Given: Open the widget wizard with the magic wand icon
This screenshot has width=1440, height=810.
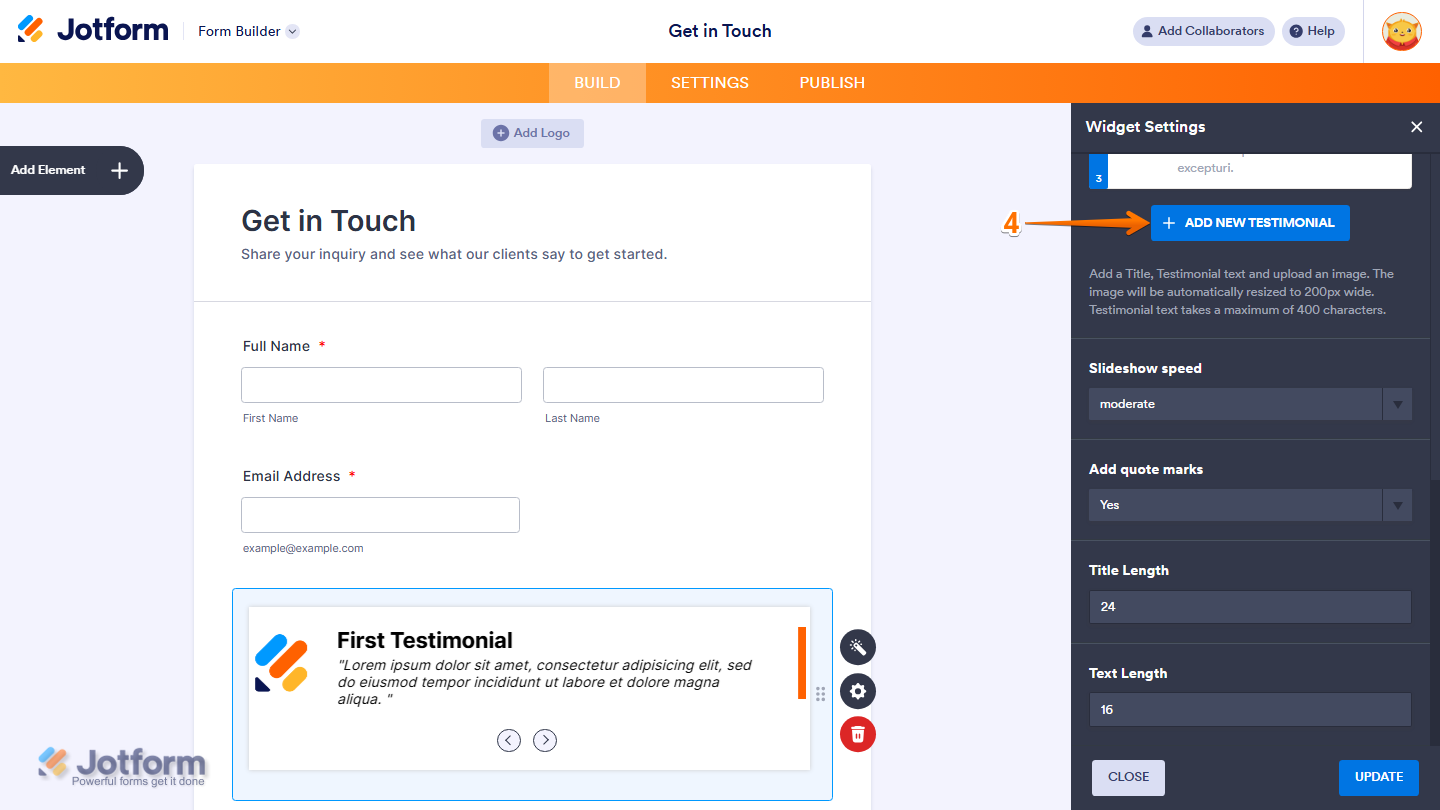Looking at the screenshot, I should (857, 647).
